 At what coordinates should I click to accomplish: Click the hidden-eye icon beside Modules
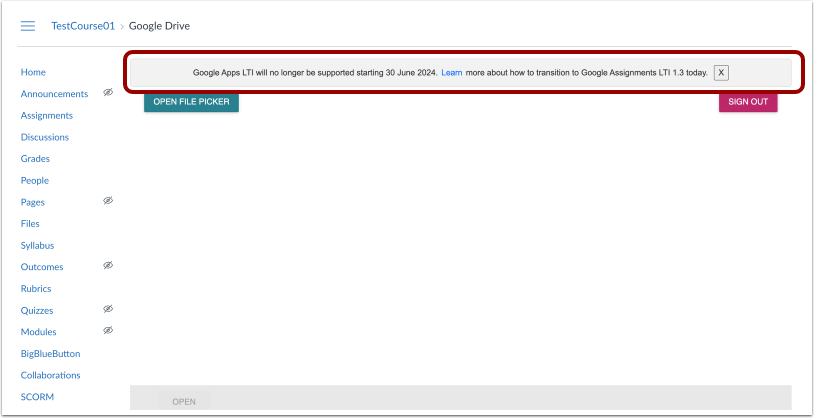(x=108, y=330)
